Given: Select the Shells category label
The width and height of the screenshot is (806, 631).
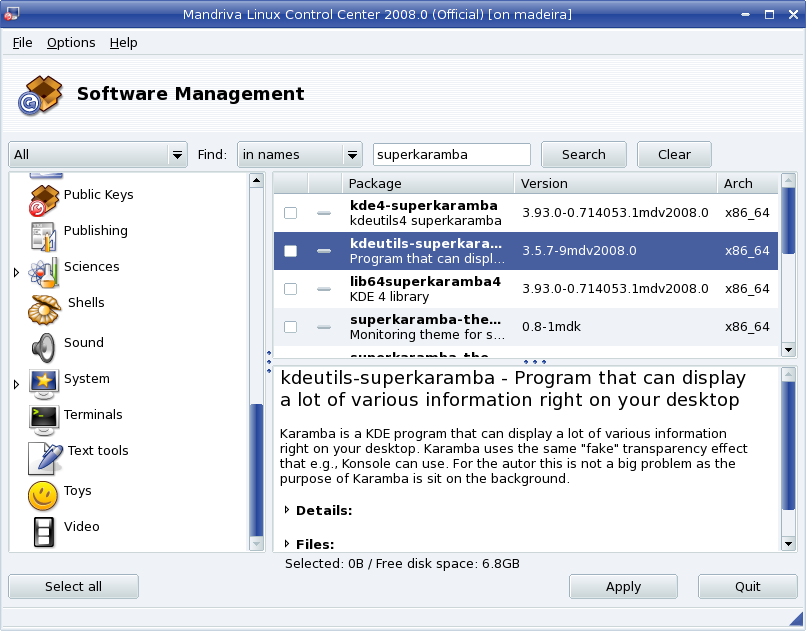Looking at the screenshot, I should [x=86, y=303].
